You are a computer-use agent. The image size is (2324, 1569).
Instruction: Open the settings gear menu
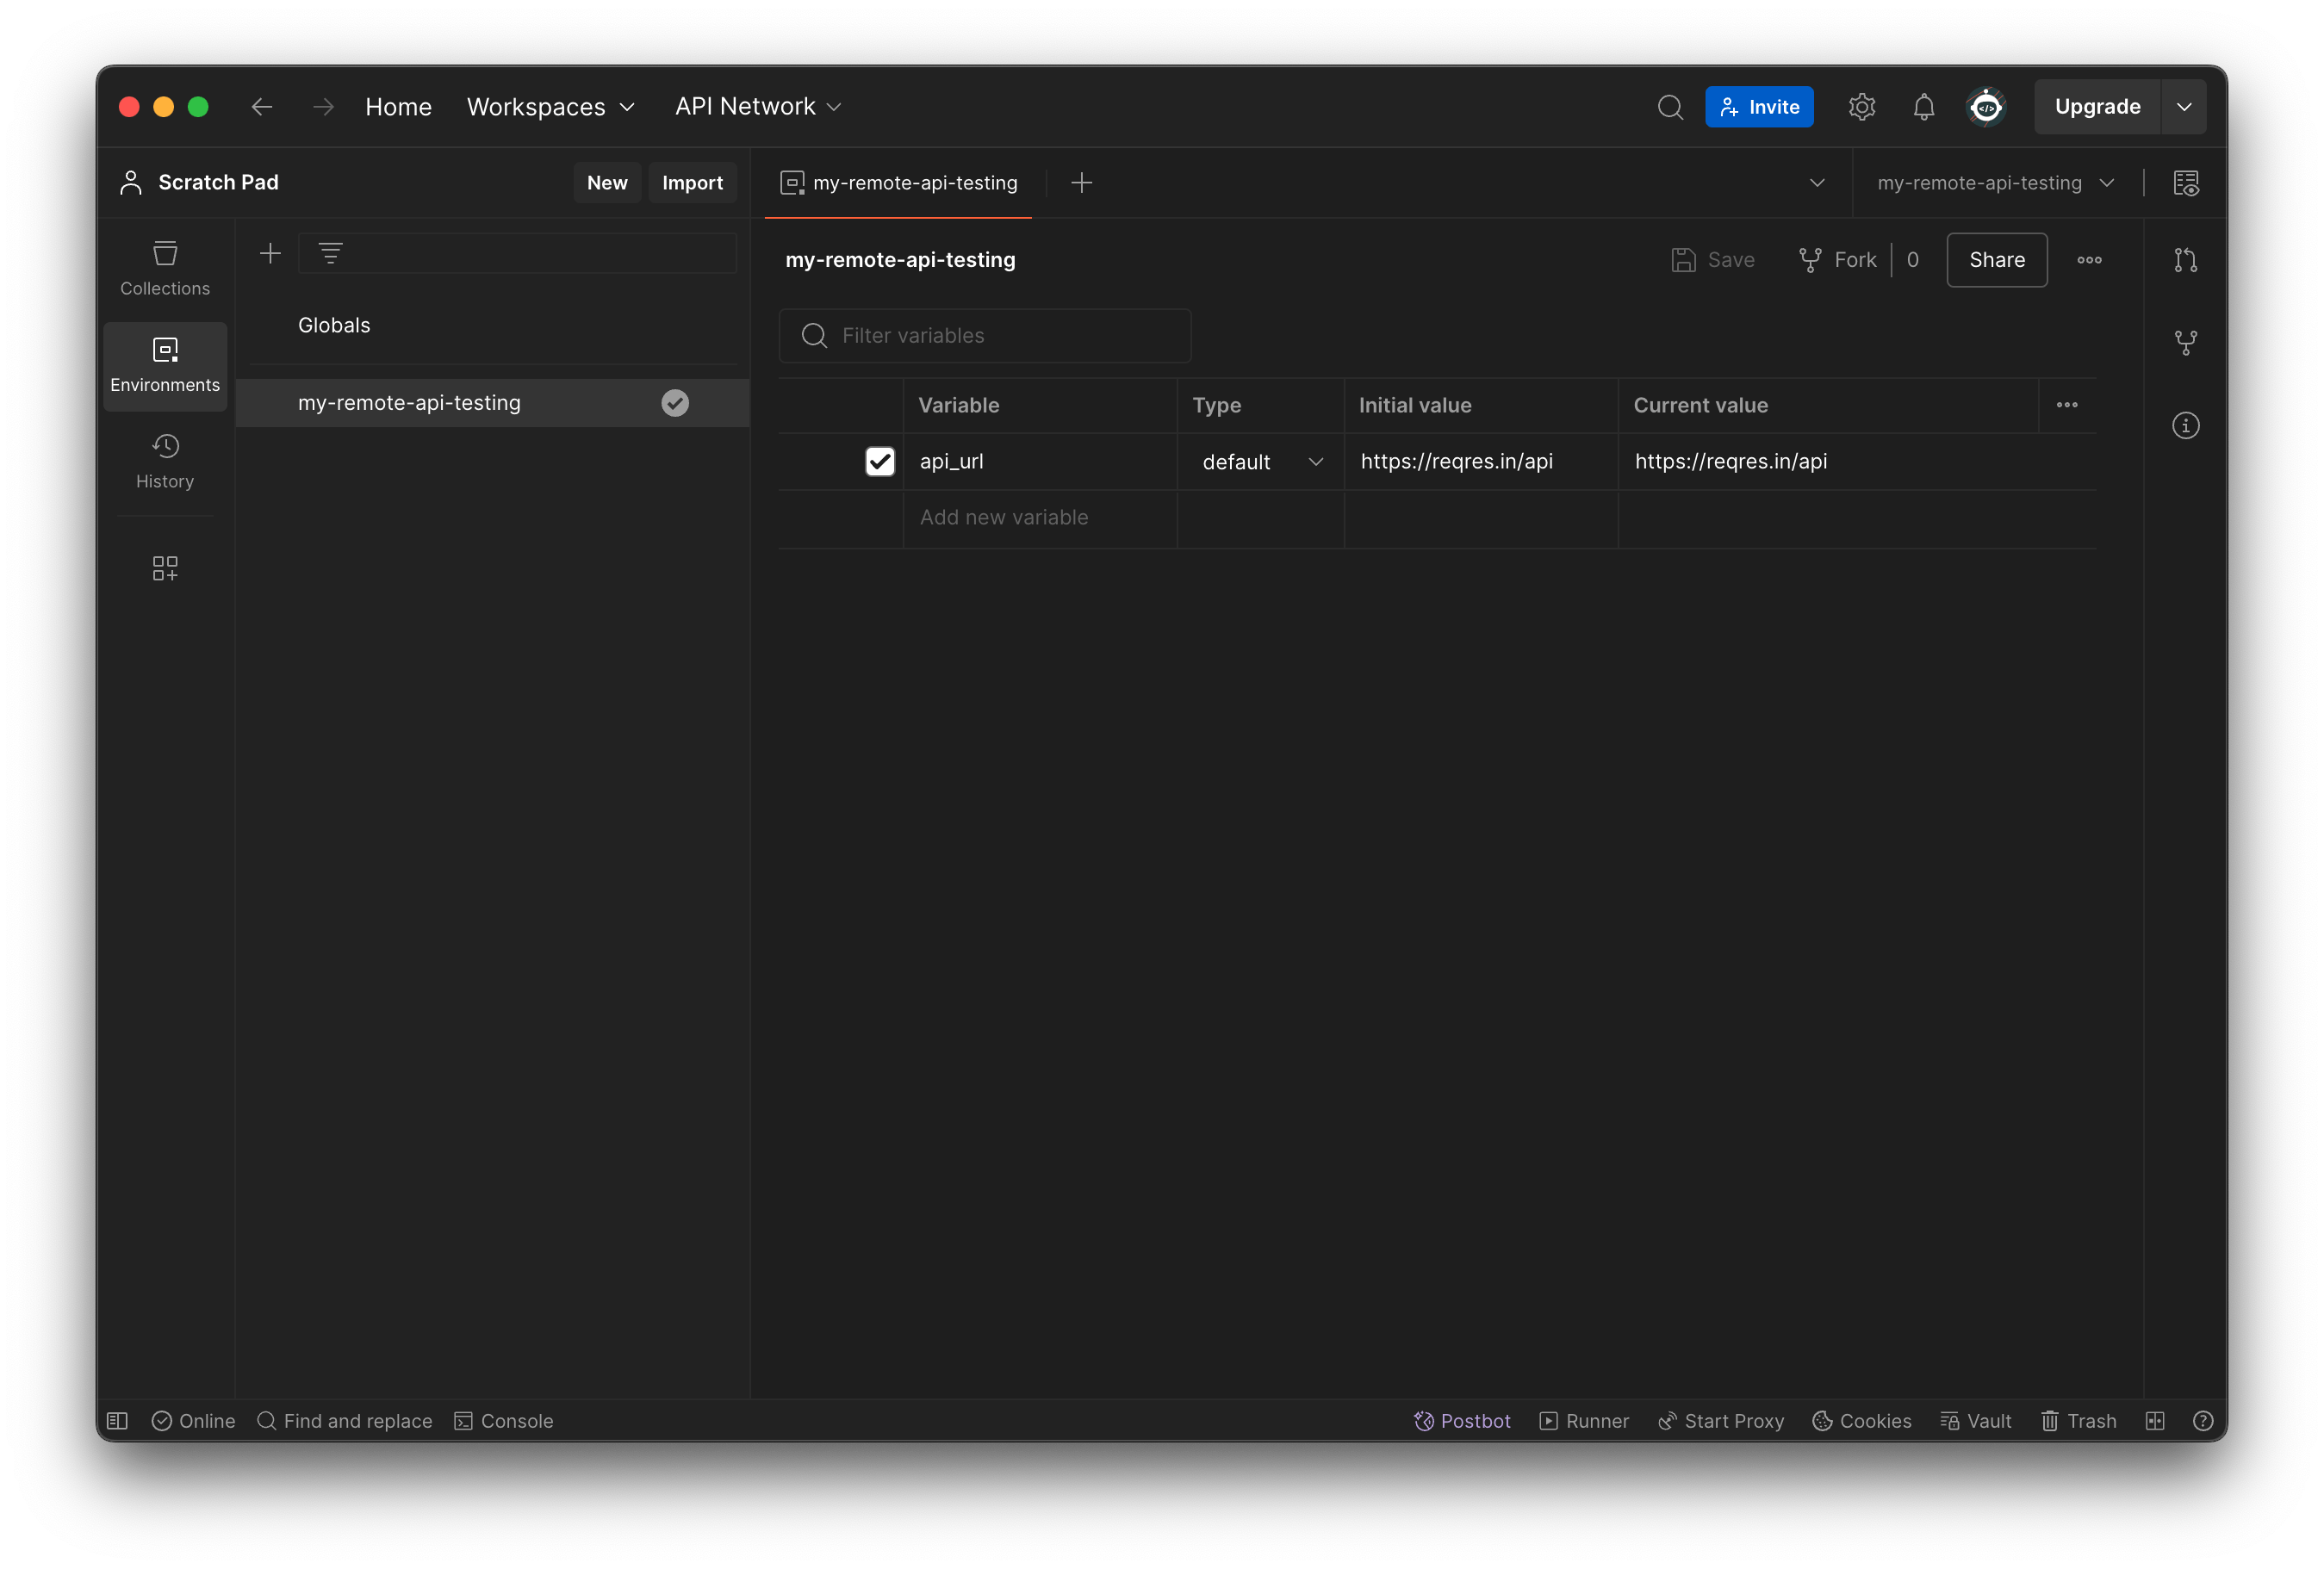(1861, 106)
